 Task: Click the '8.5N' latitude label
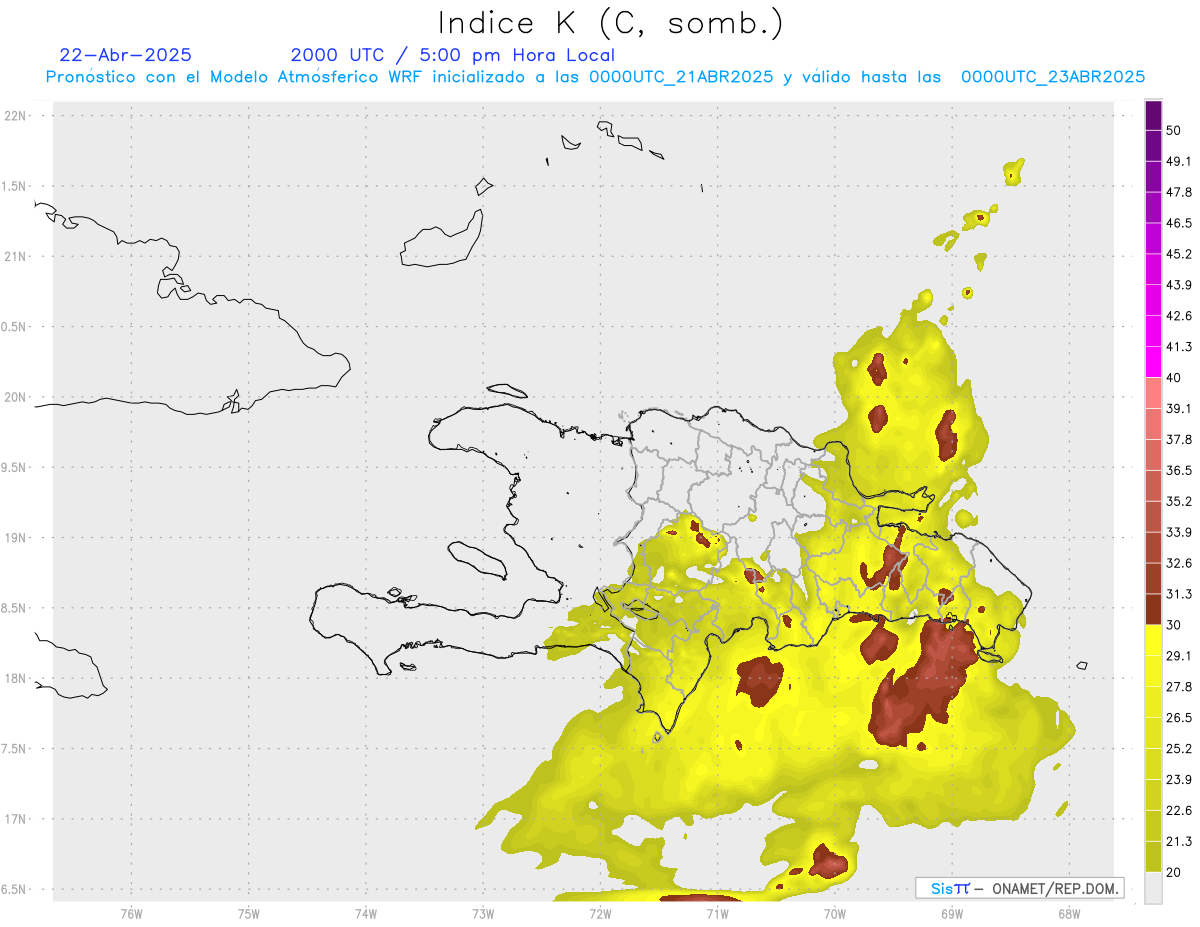[15, 608]
